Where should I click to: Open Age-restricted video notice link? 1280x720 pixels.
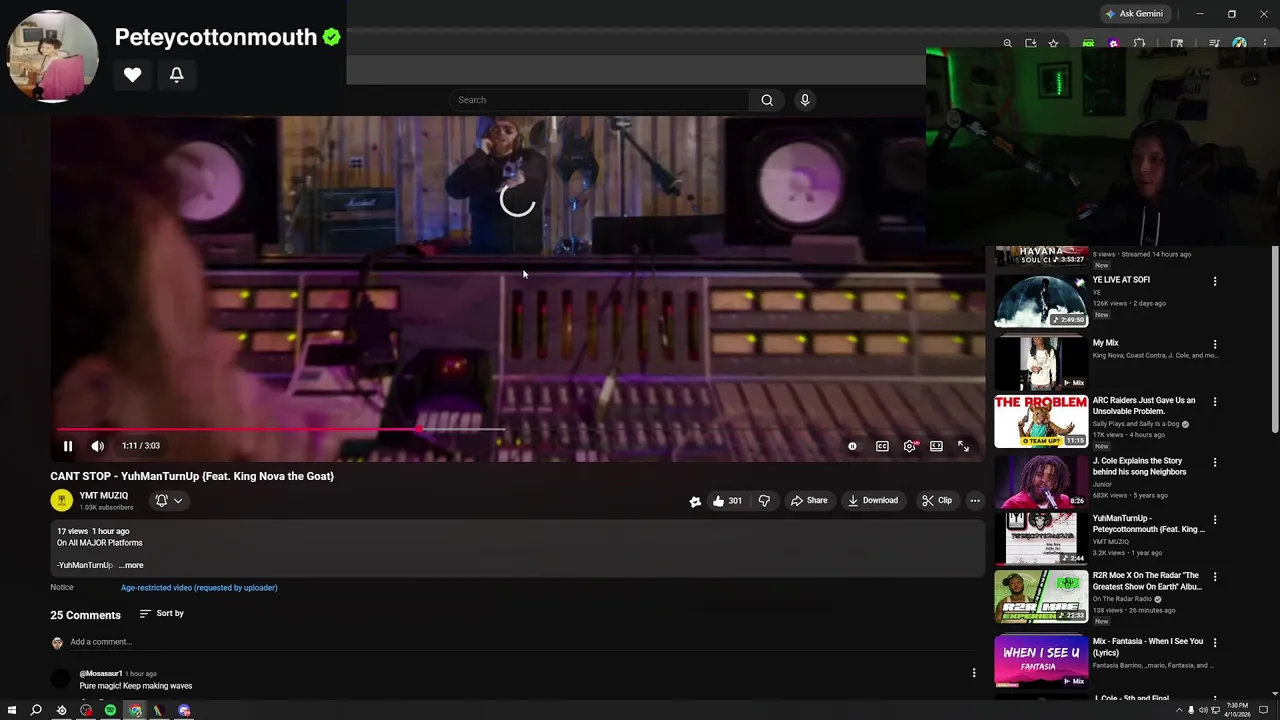pyautogui.click(x=199, y=588)
